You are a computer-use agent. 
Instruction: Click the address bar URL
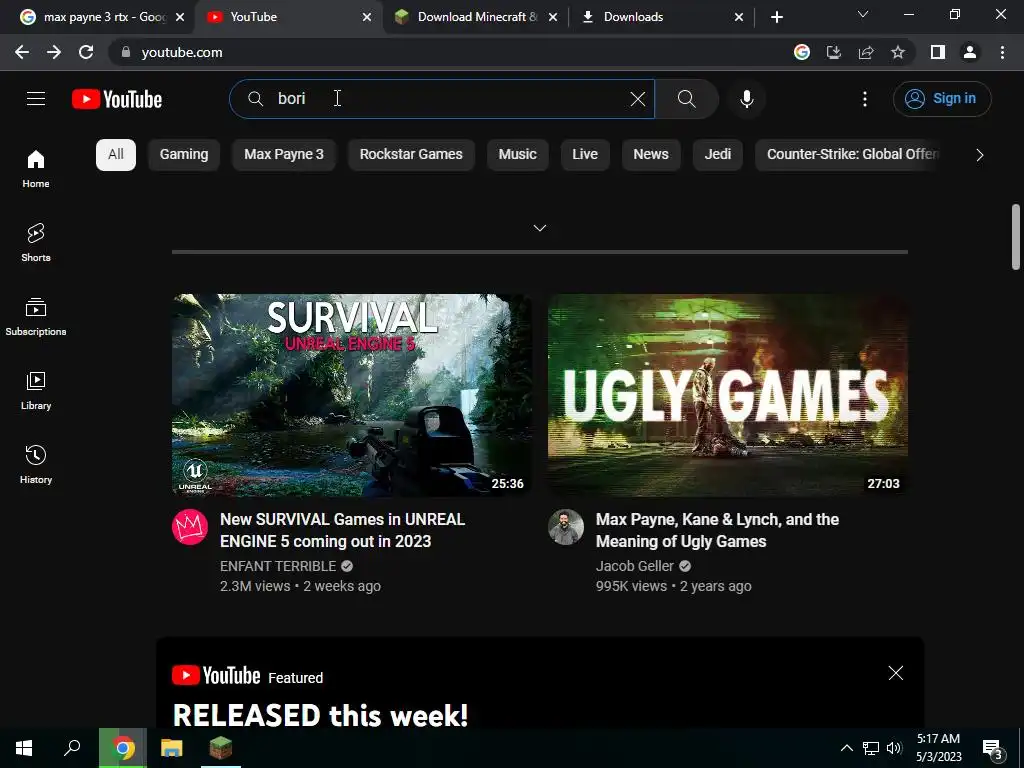182,52
